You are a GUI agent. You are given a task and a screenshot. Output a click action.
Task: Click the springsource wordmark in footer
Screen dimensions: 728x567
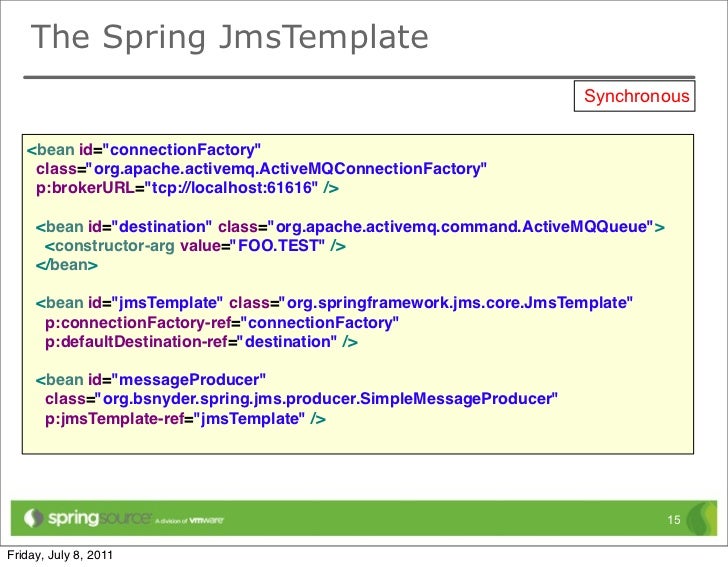coord(100,518)
